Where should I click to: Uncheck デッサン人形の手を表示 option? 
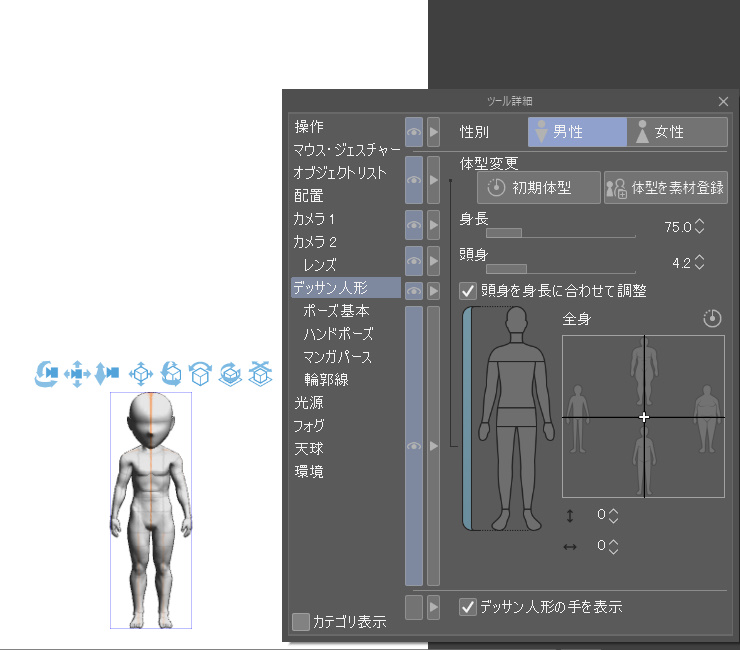(468, 606)
